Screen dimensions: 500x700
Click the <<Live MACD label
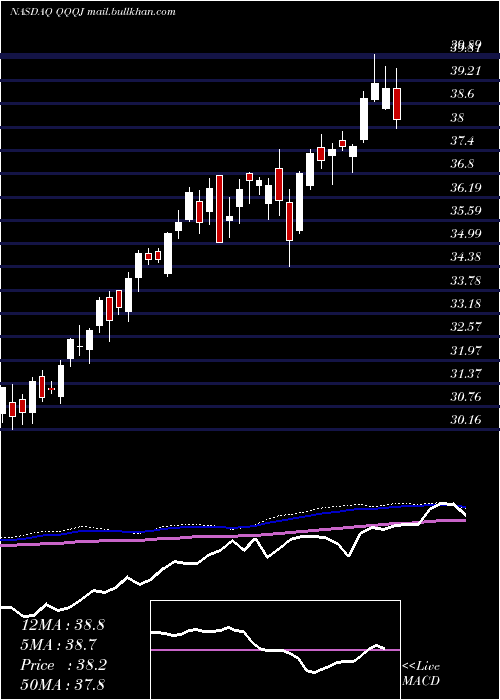point(421,673)
